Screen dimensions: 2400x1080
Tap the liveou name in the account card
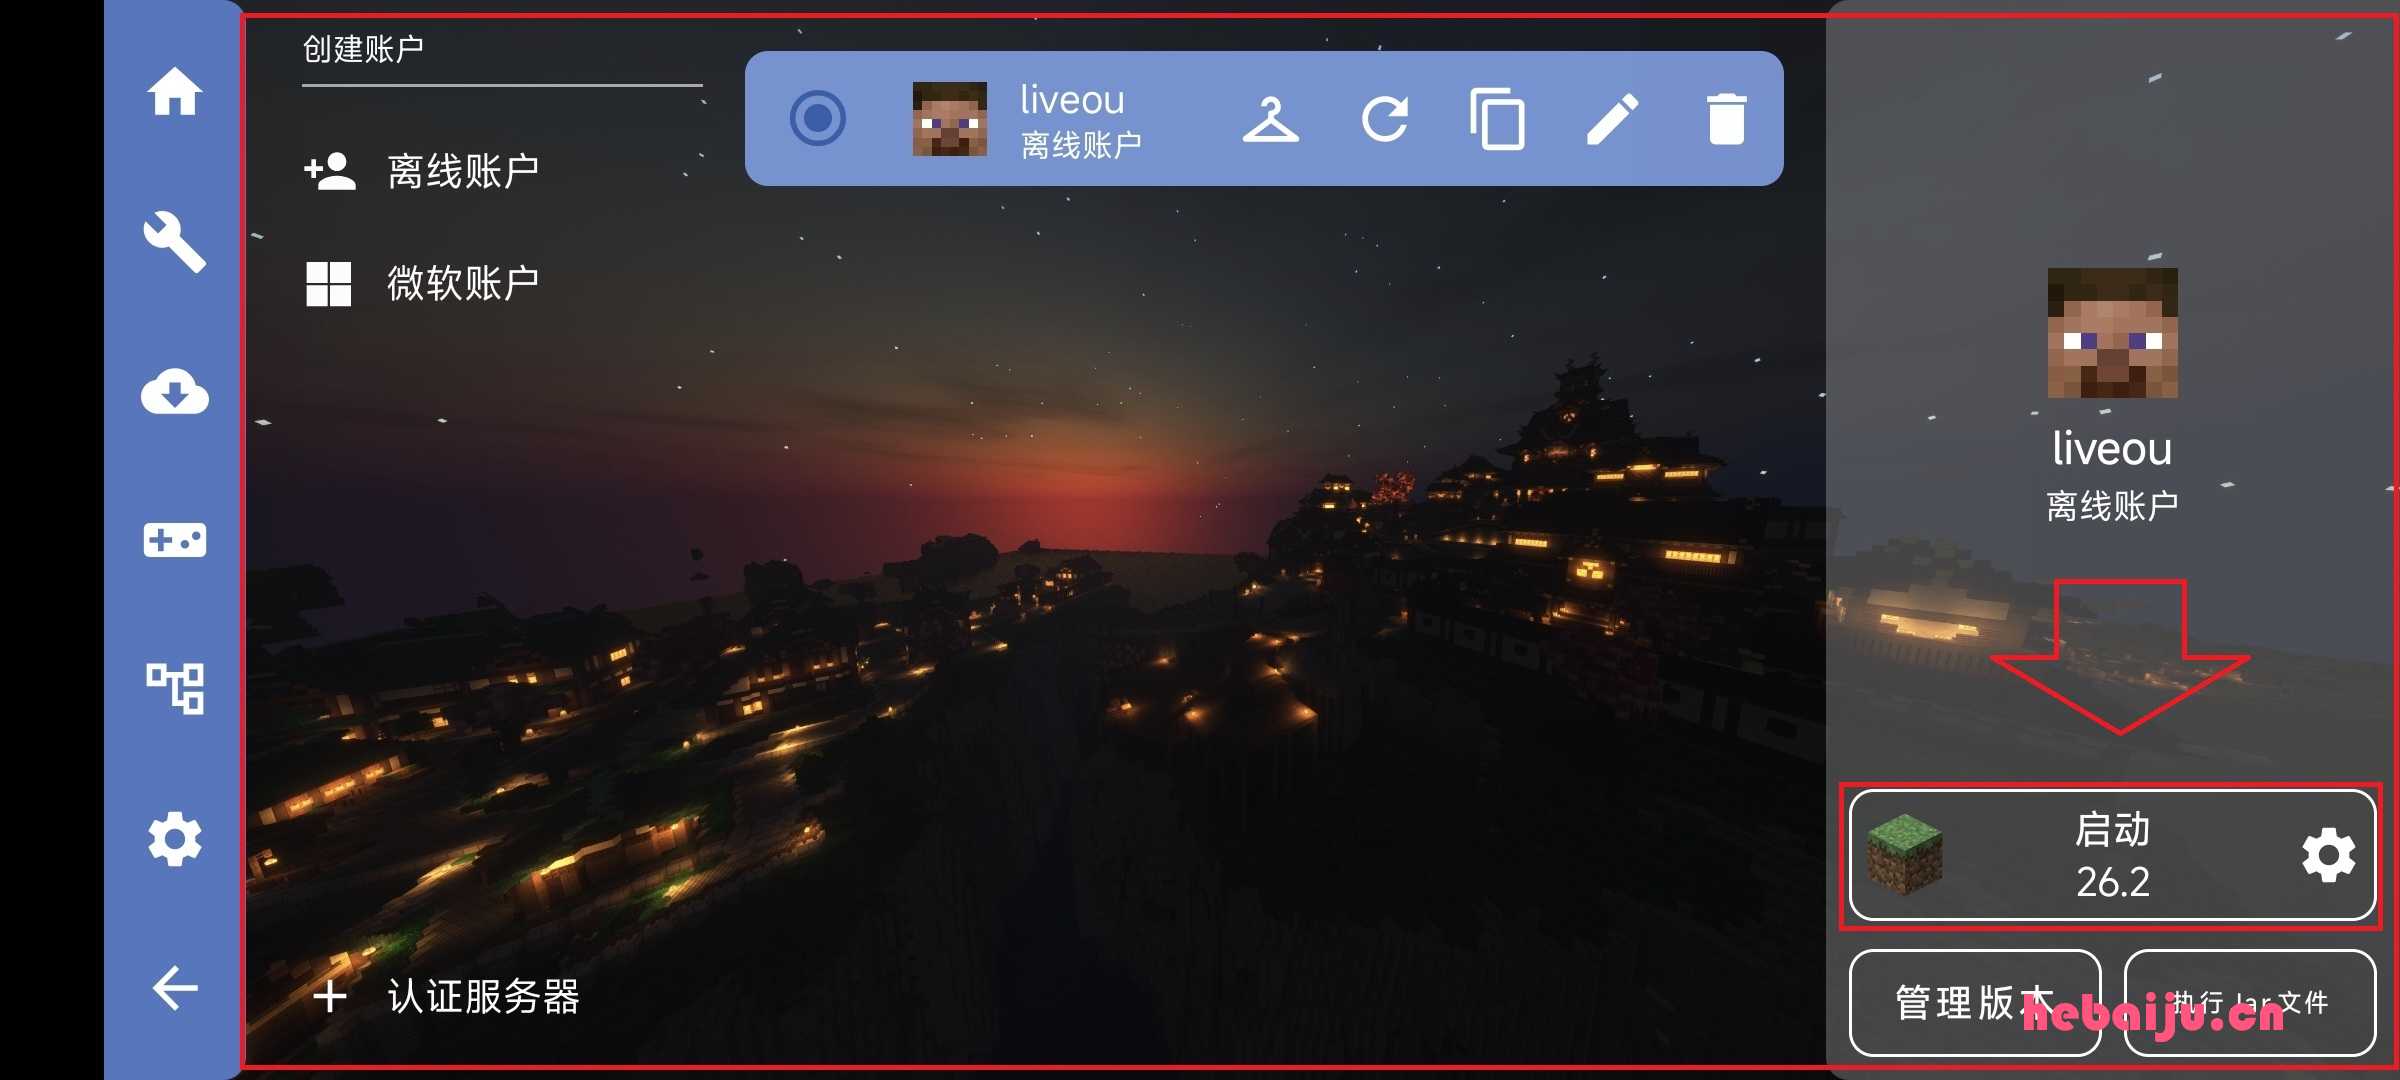click(x=1072, y=100)
